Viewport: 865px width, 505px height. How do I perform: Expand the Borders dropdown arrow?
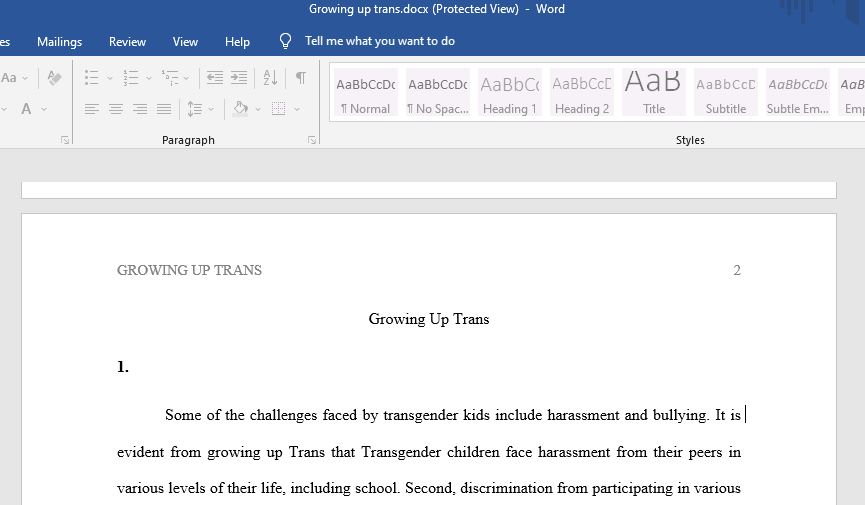click(297, 109)
